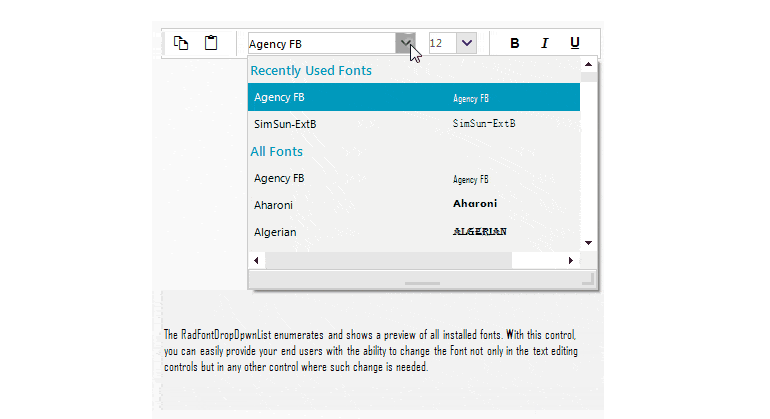This screenshot has height=419, width=770.
Task: Select Agency FB under All Fonts
Action: point(413,178)
